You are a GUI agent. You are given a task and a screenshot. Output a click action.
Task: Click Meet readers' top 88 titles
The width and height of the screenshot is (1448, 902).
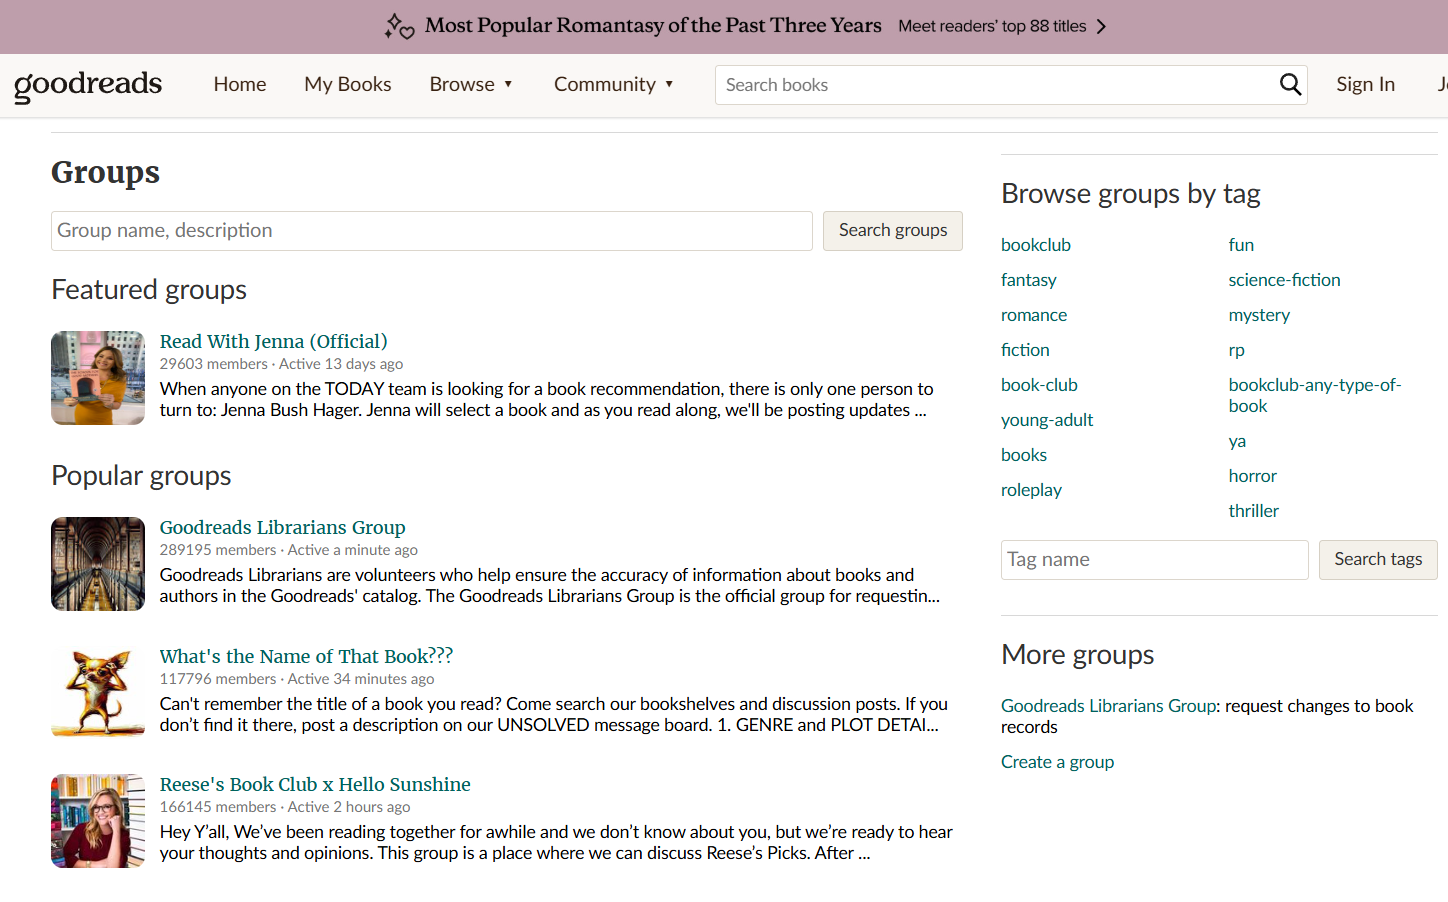click(x=992, y=26)
